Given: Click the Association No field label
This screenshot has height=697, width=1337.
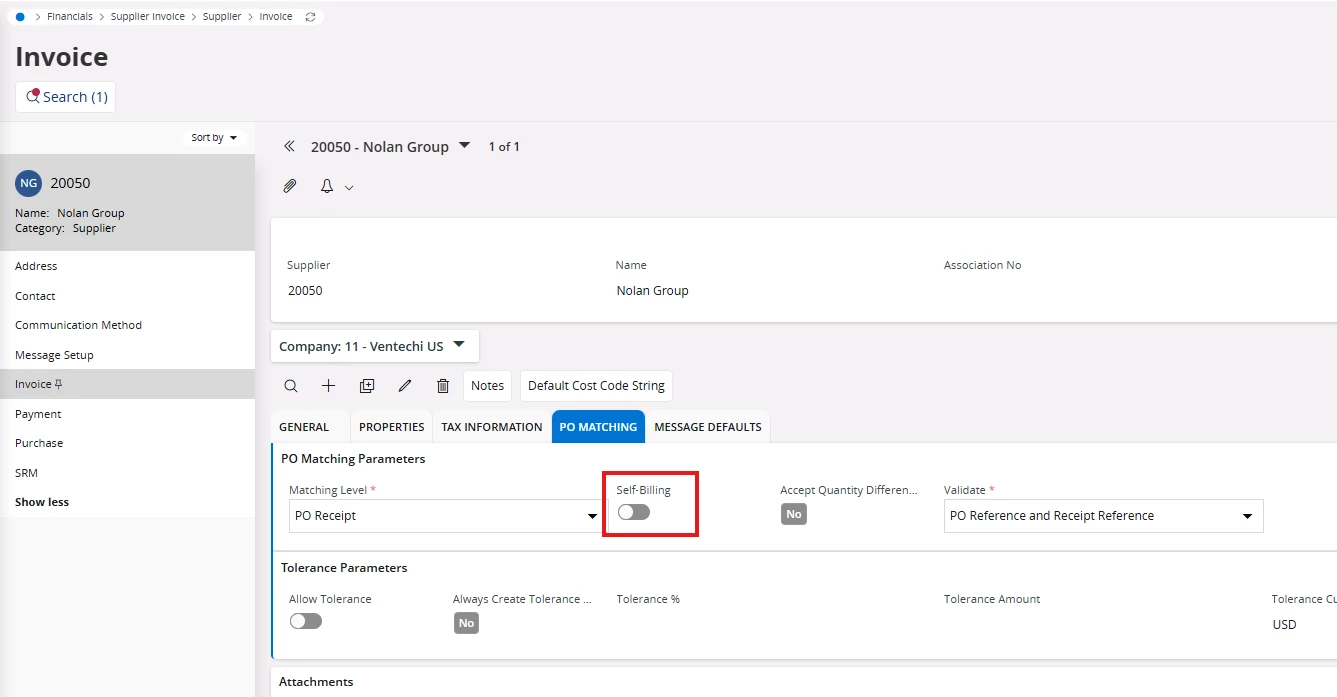Looking at the screenshot, I should click(x=983, y=265).
